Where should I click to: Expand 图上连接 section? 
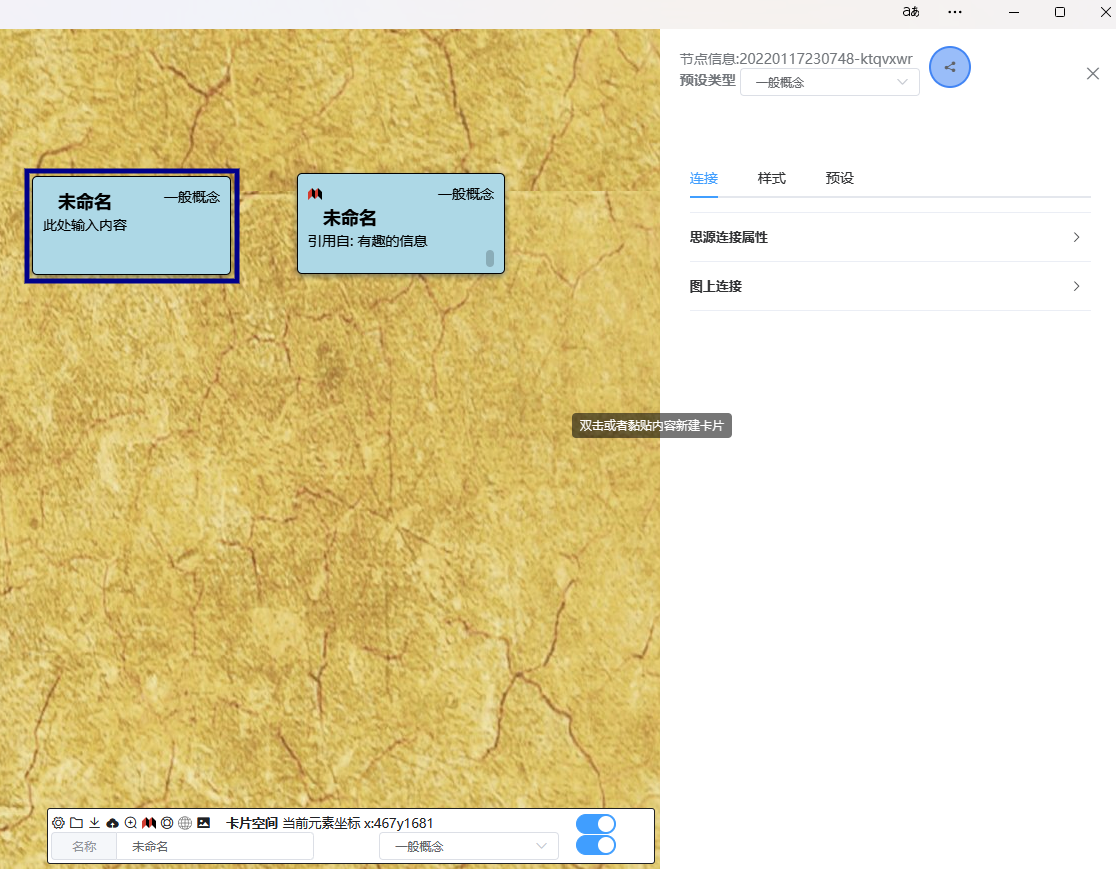pyautogui.click(x=890, y=286)
